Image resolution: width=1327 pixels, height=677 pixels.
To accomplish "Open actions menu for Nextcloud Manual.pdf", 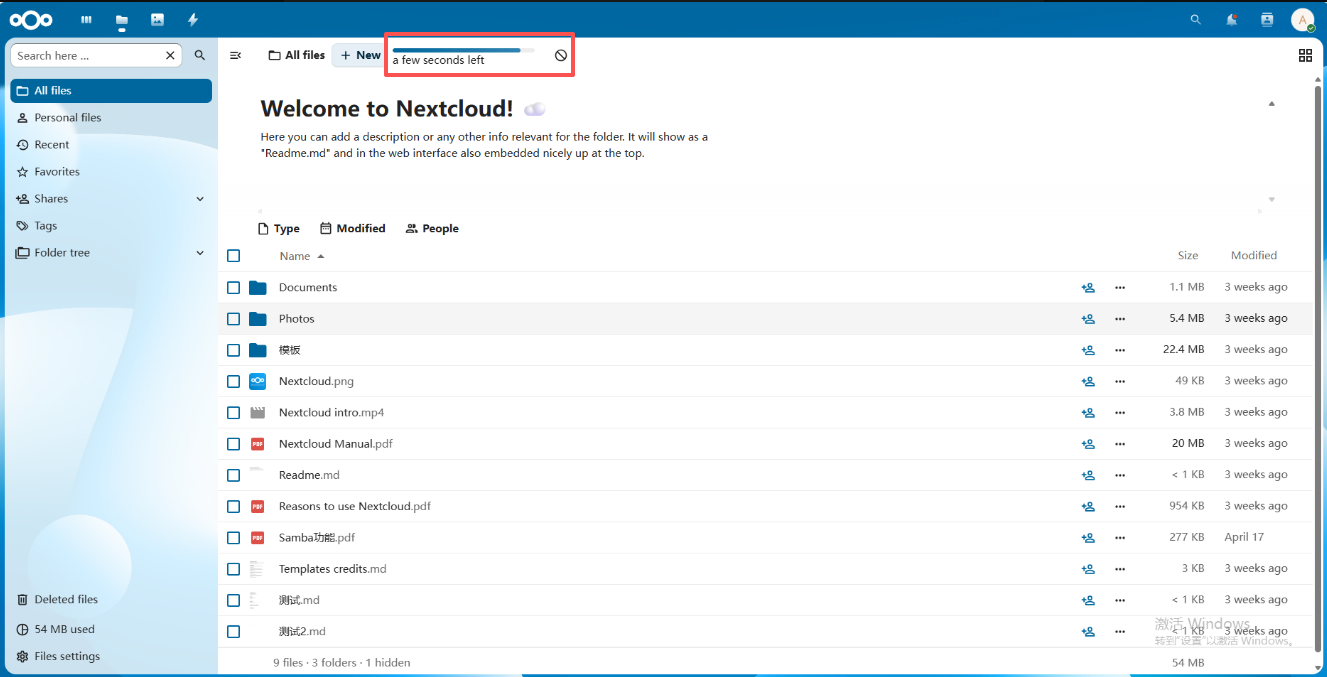I will click(x=1120, y=443).
